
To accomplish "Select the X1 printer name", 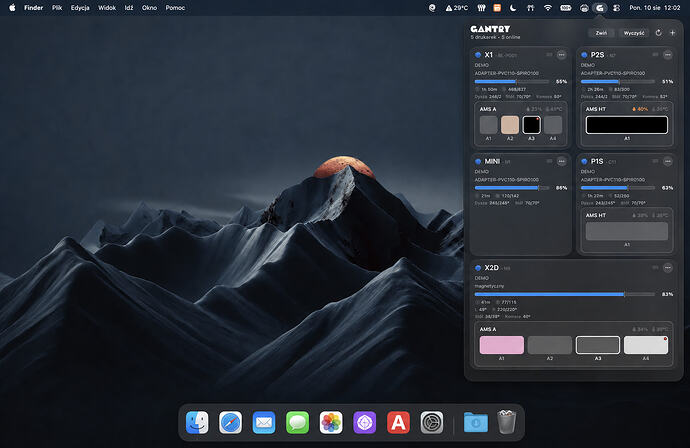I will pyautogui.click(x=488, y=55).
